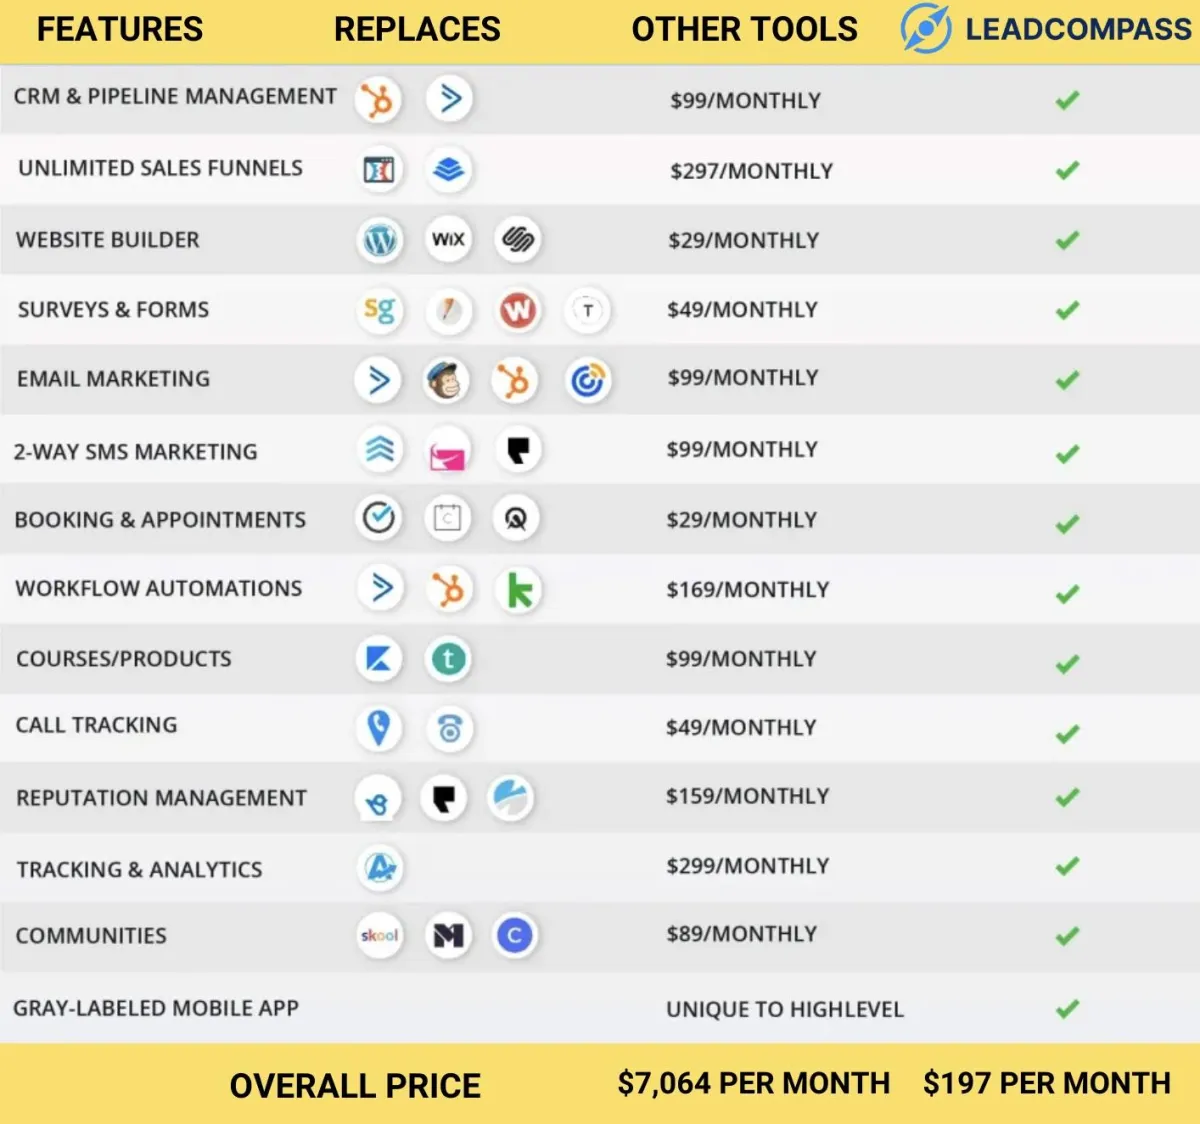Click the Skool icon in Communities row

pos(379,936)
